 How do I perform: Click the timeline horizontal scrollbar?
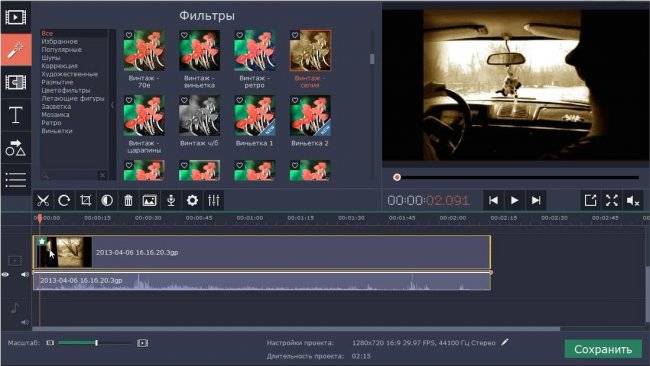pos(296,329)
